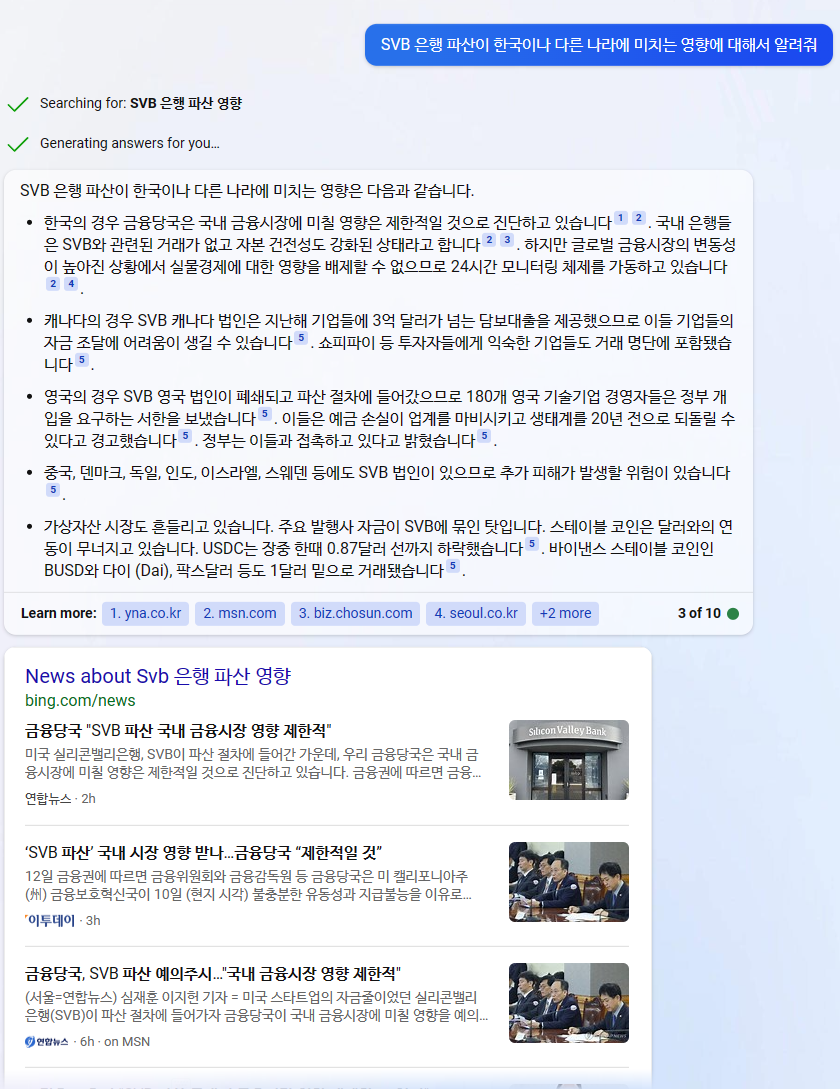
Task: Open the msn.com source link
Action: [240, 613]
